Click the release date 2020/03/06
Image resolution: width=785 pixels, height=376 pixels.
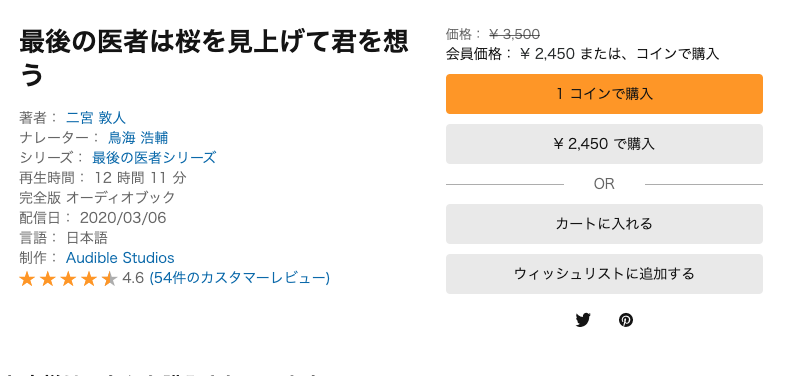(123, 218)
